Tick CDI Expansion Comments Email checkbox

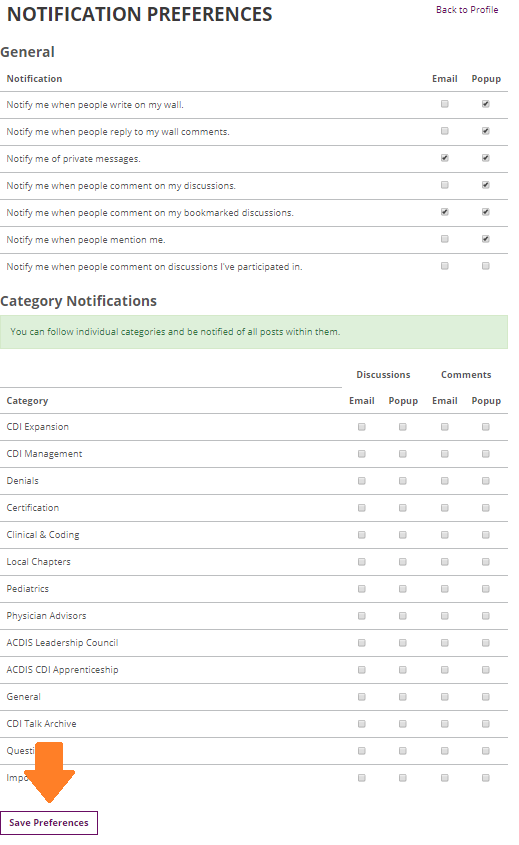(445, 427)
